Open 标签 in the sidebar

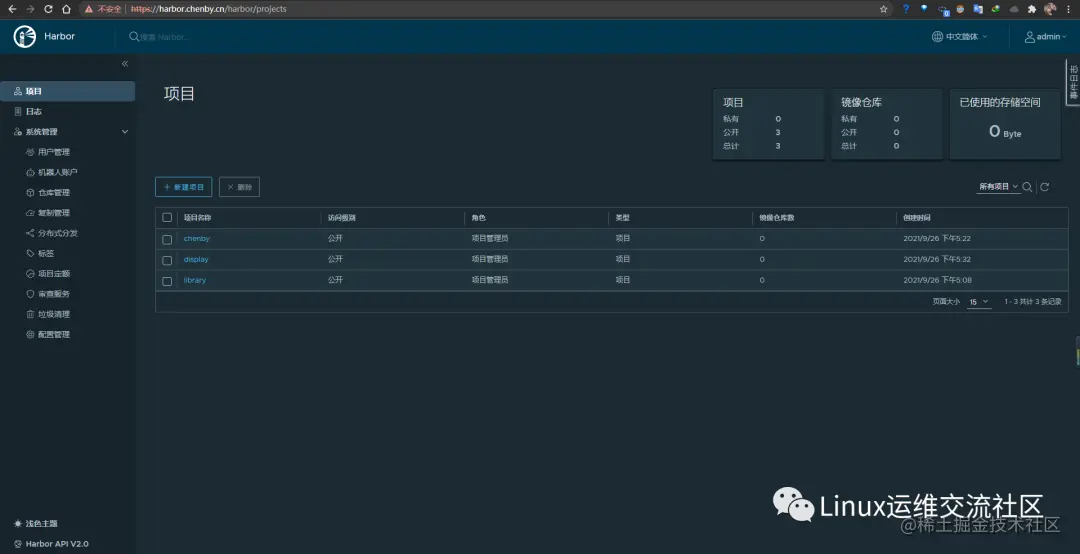pyautogui.click(x=45, y=254)
